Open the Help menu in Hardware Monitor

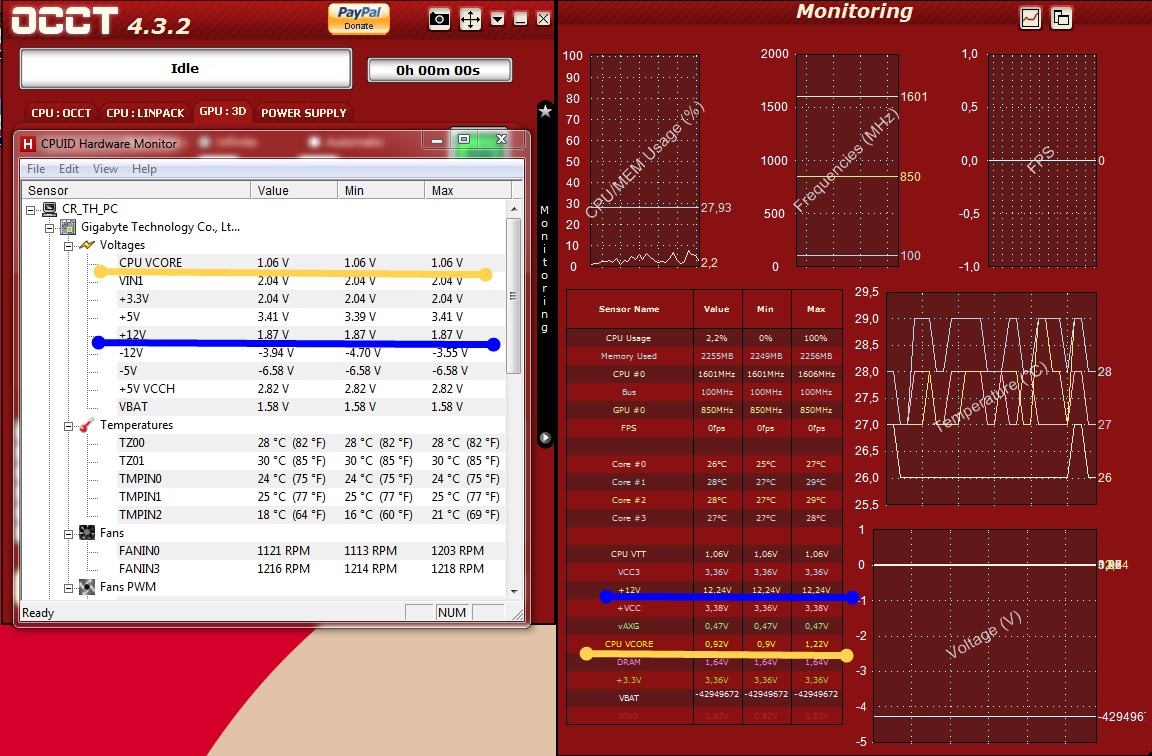click(x=144, y=169)
